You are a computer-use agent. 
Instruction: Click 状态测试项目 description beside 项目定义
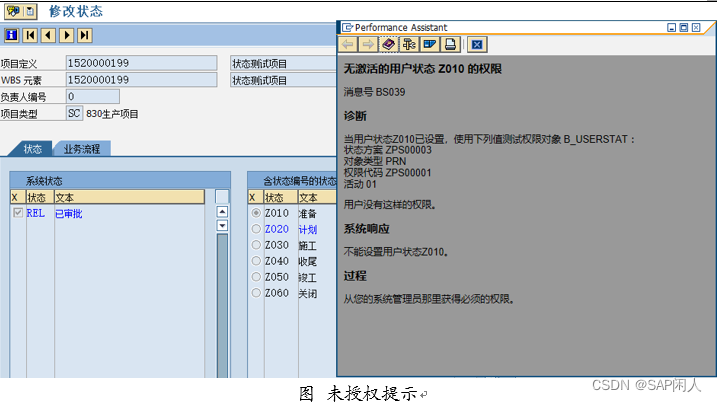pyautogui.click(x=284, y=64)
